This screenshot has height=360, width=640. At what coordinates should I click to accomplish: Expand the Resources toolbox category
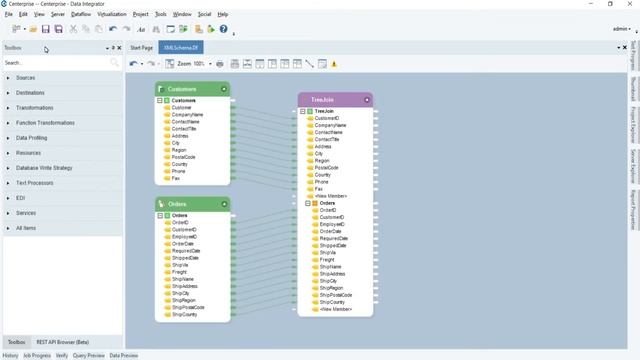coord(8,153)
